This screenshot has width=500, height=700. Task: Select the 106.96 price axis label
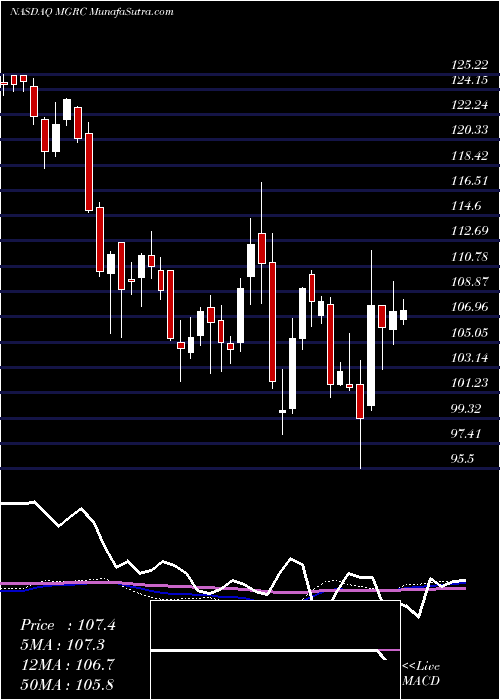click(x=469, y=307)
